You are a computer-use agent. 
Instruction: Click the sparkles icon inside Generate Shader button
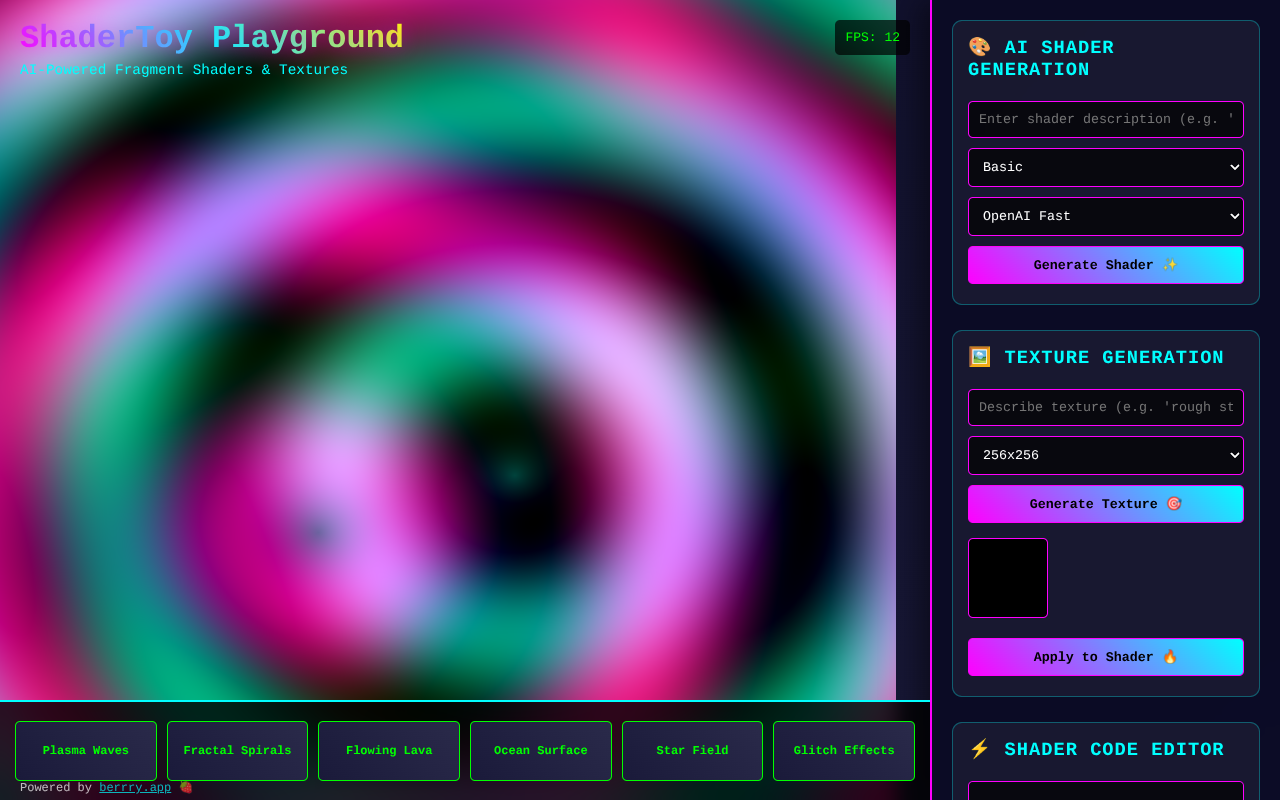click(x=1169, y=265)
